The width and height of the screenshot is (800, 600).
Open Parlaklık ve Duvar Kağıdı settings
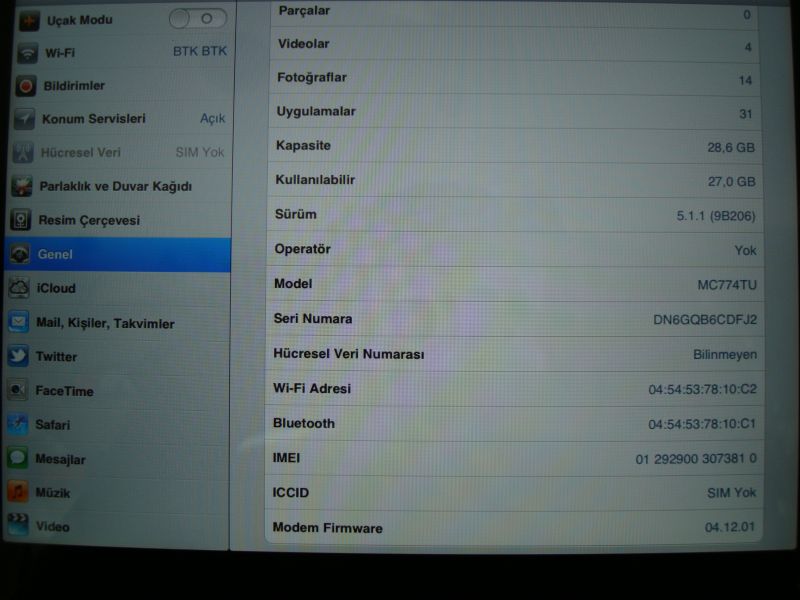tap(119, 186)
